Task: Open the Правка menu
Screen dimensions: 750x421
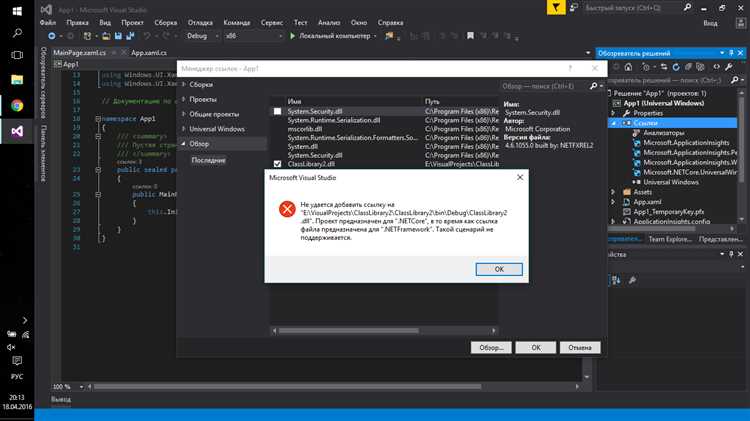Action: [x=77, y=22]
